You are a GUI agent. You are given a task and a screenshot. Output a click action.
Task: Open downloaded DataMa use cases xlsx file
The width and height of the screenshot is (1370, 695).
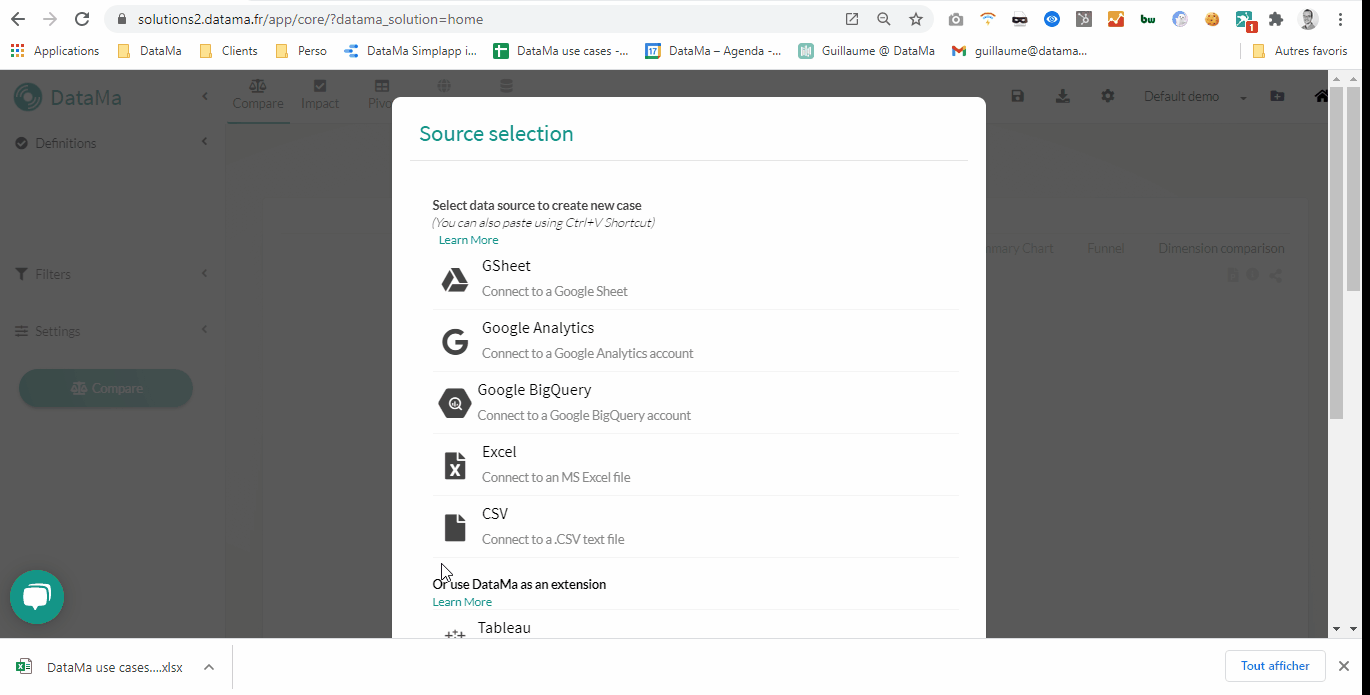pyautogui.click(x=100, y=667)
